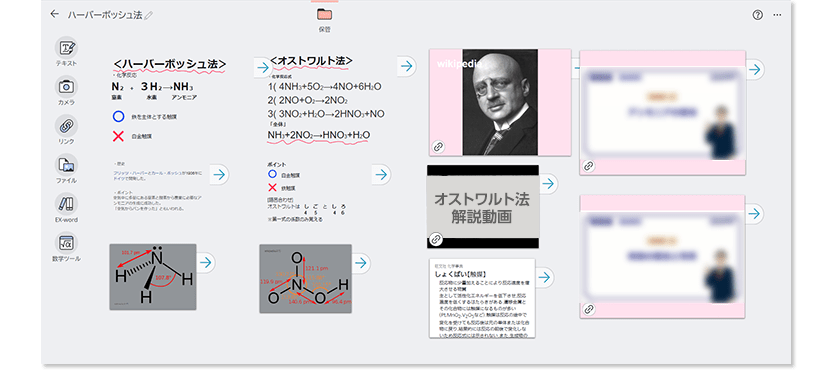Open the upper blurred presenter video card
This screenshot has height=374, width=830.
pyautogui.click(x=663, y=113)
